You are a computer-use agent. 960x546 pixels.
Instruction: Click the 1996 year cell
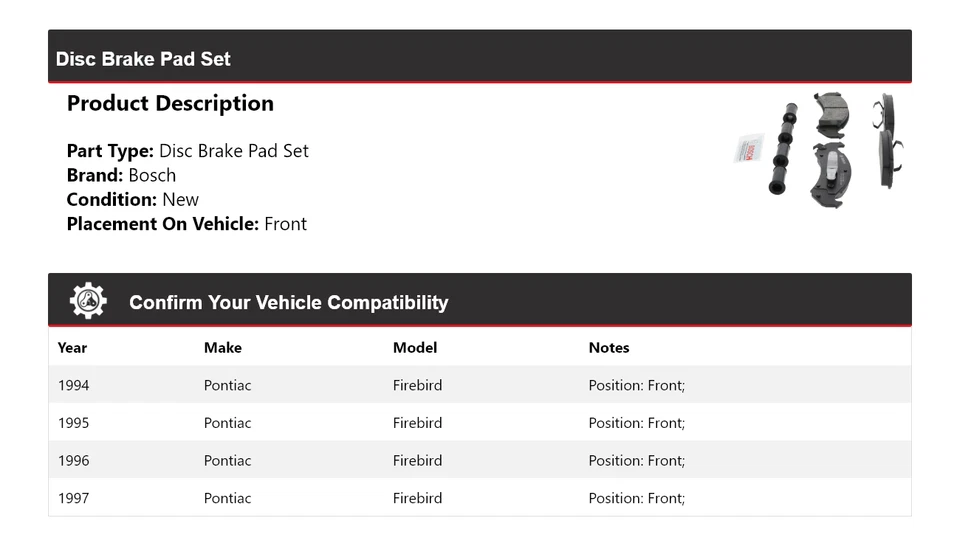click(73, 461)
